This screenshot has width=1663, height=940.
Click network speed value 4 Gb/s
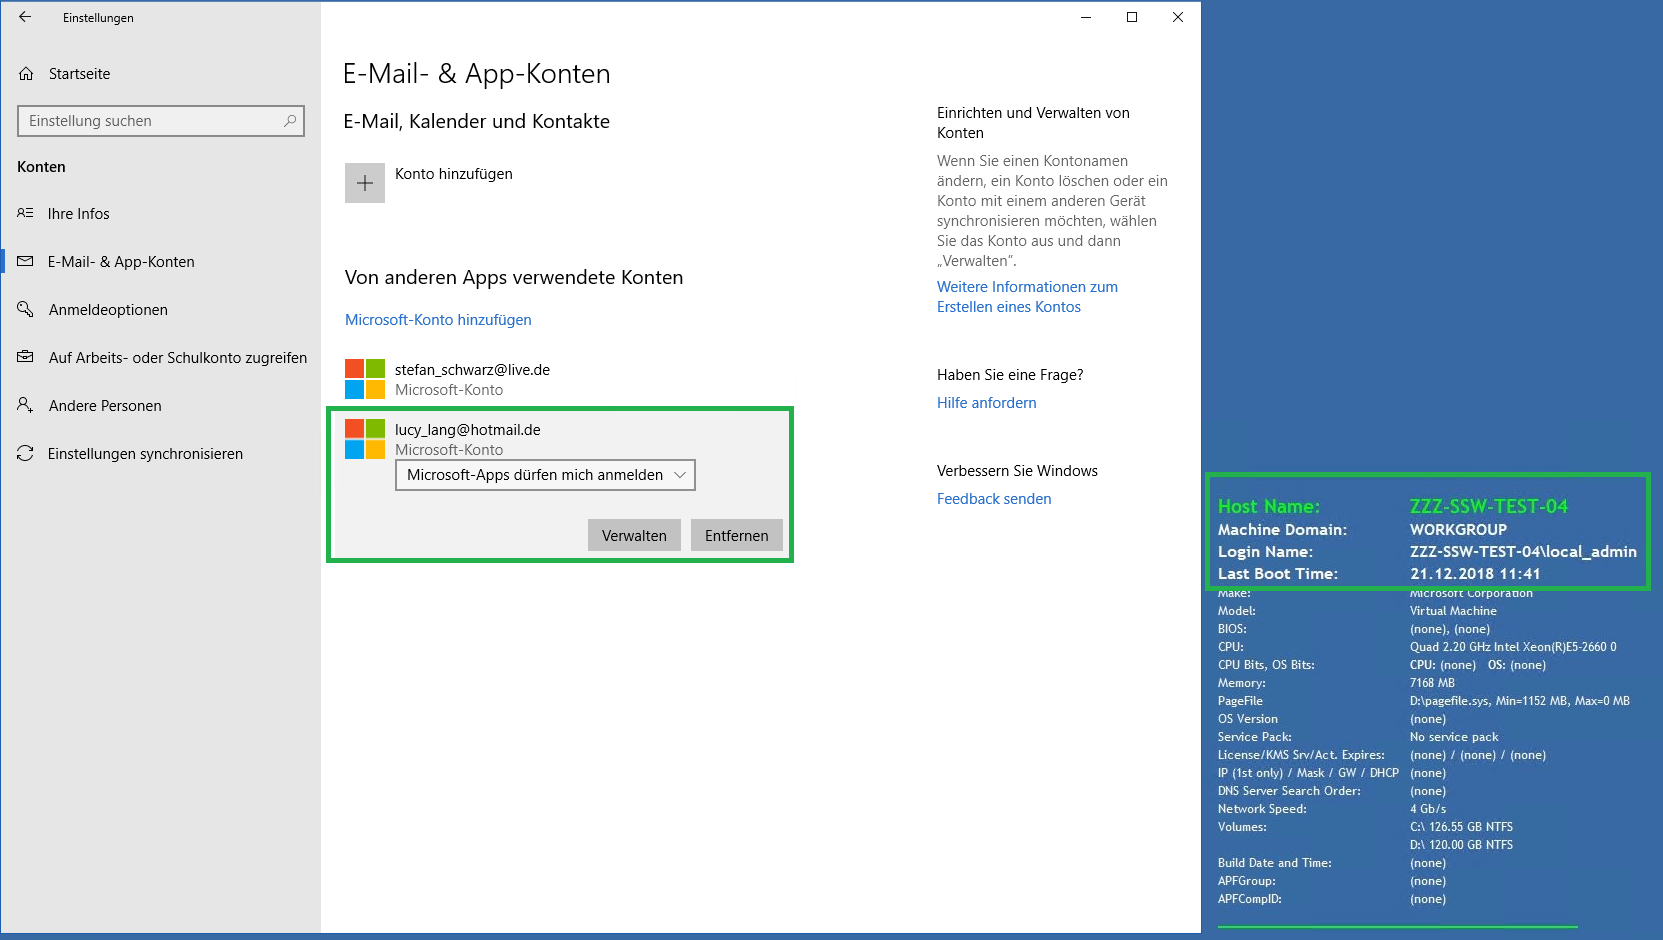coord(1428,809)
